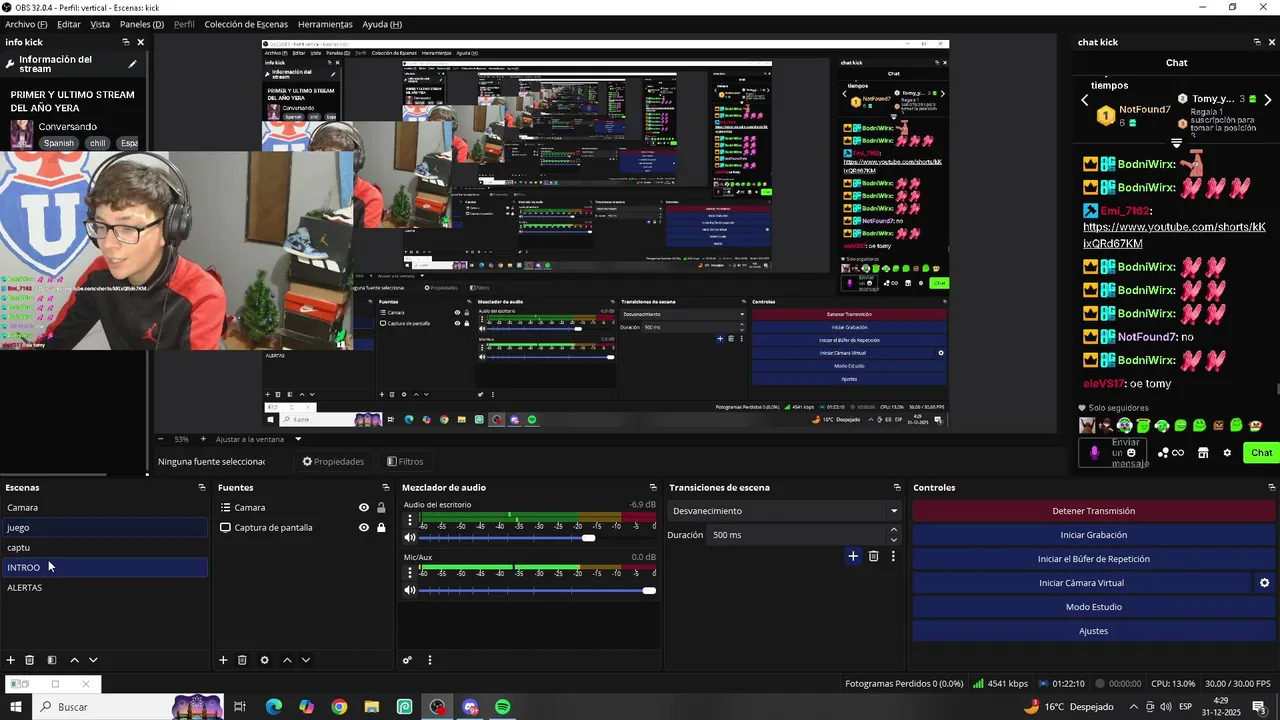Open Ajustes from the Controles panel
The height and width of the screenshot is (720, 1280).
(x=1094, y=631)
